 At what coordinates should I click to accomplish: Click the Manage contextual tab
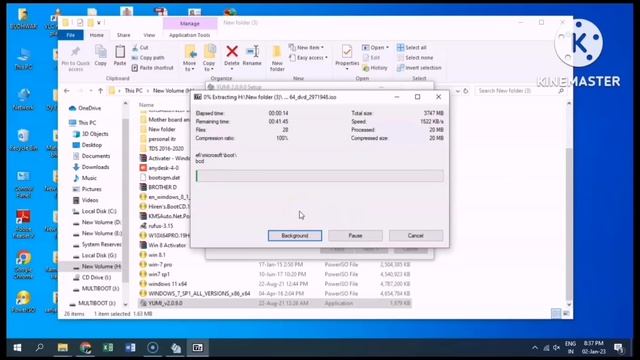tap(190, 24)
